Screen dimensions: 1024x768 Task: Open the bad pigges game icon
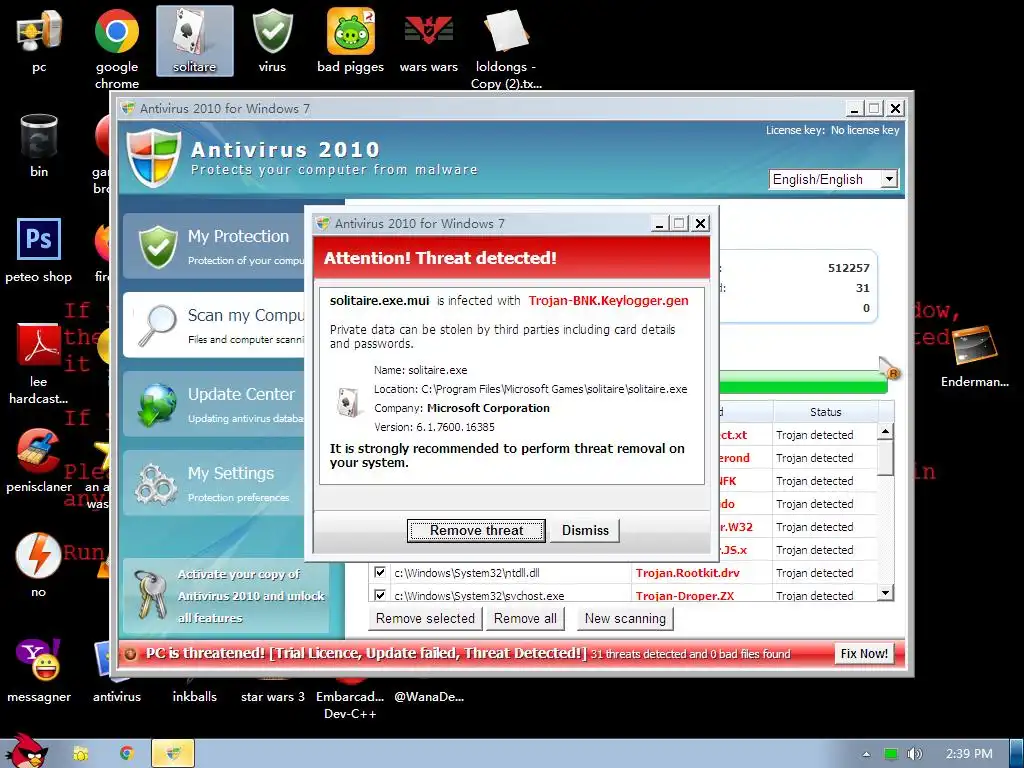pos(351,40)
